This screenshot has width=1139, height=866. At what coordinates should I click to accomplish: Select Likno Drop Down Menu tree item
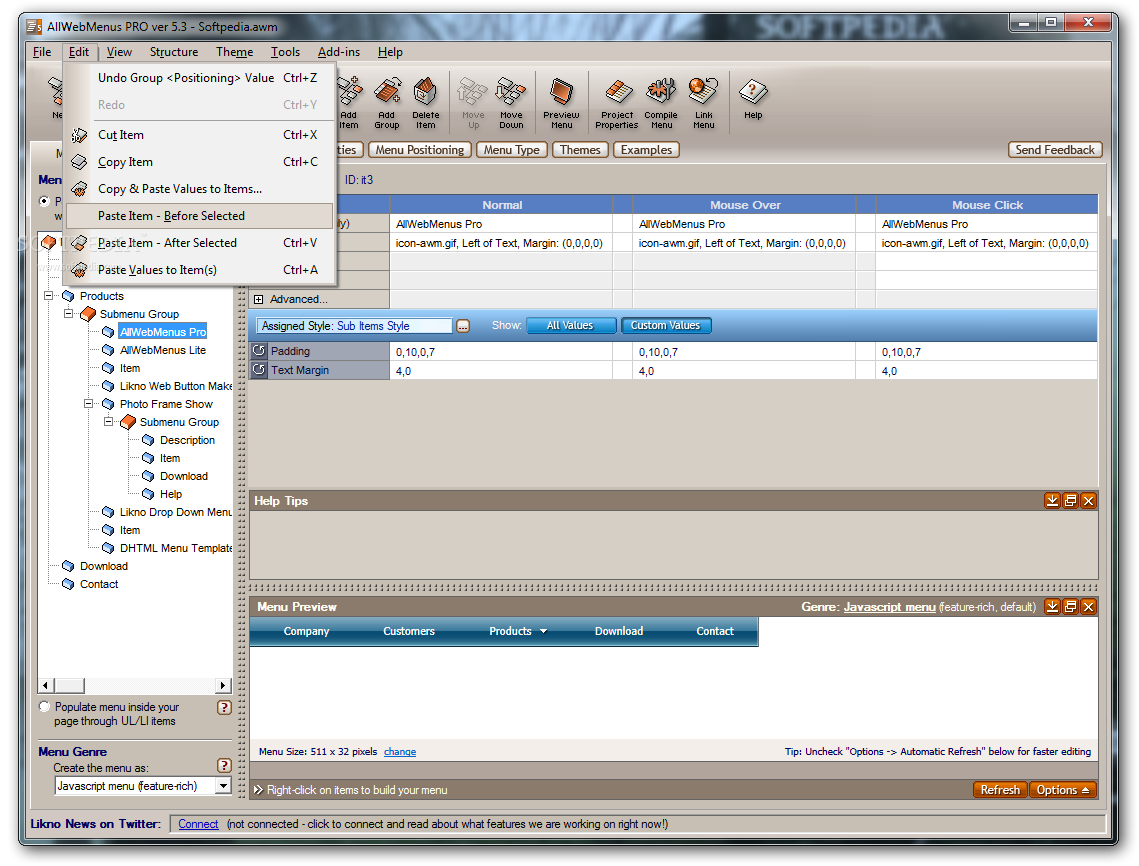coord(176,512)
